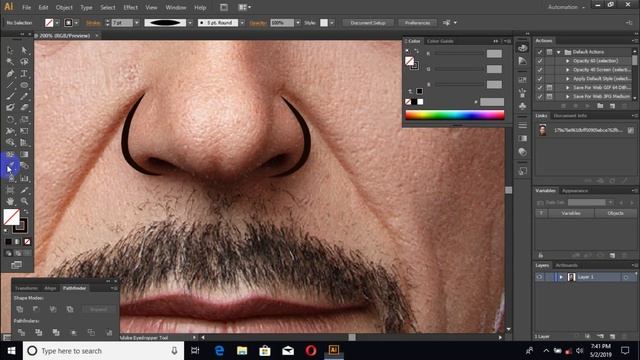
Task: Pick the Pencil tool
Action: pyautogui.click(x=24, y=96)
